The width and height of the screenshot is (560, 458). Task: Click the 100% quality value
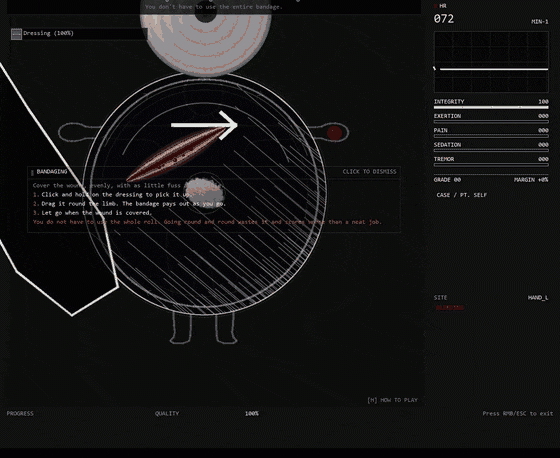coord(252,413)
